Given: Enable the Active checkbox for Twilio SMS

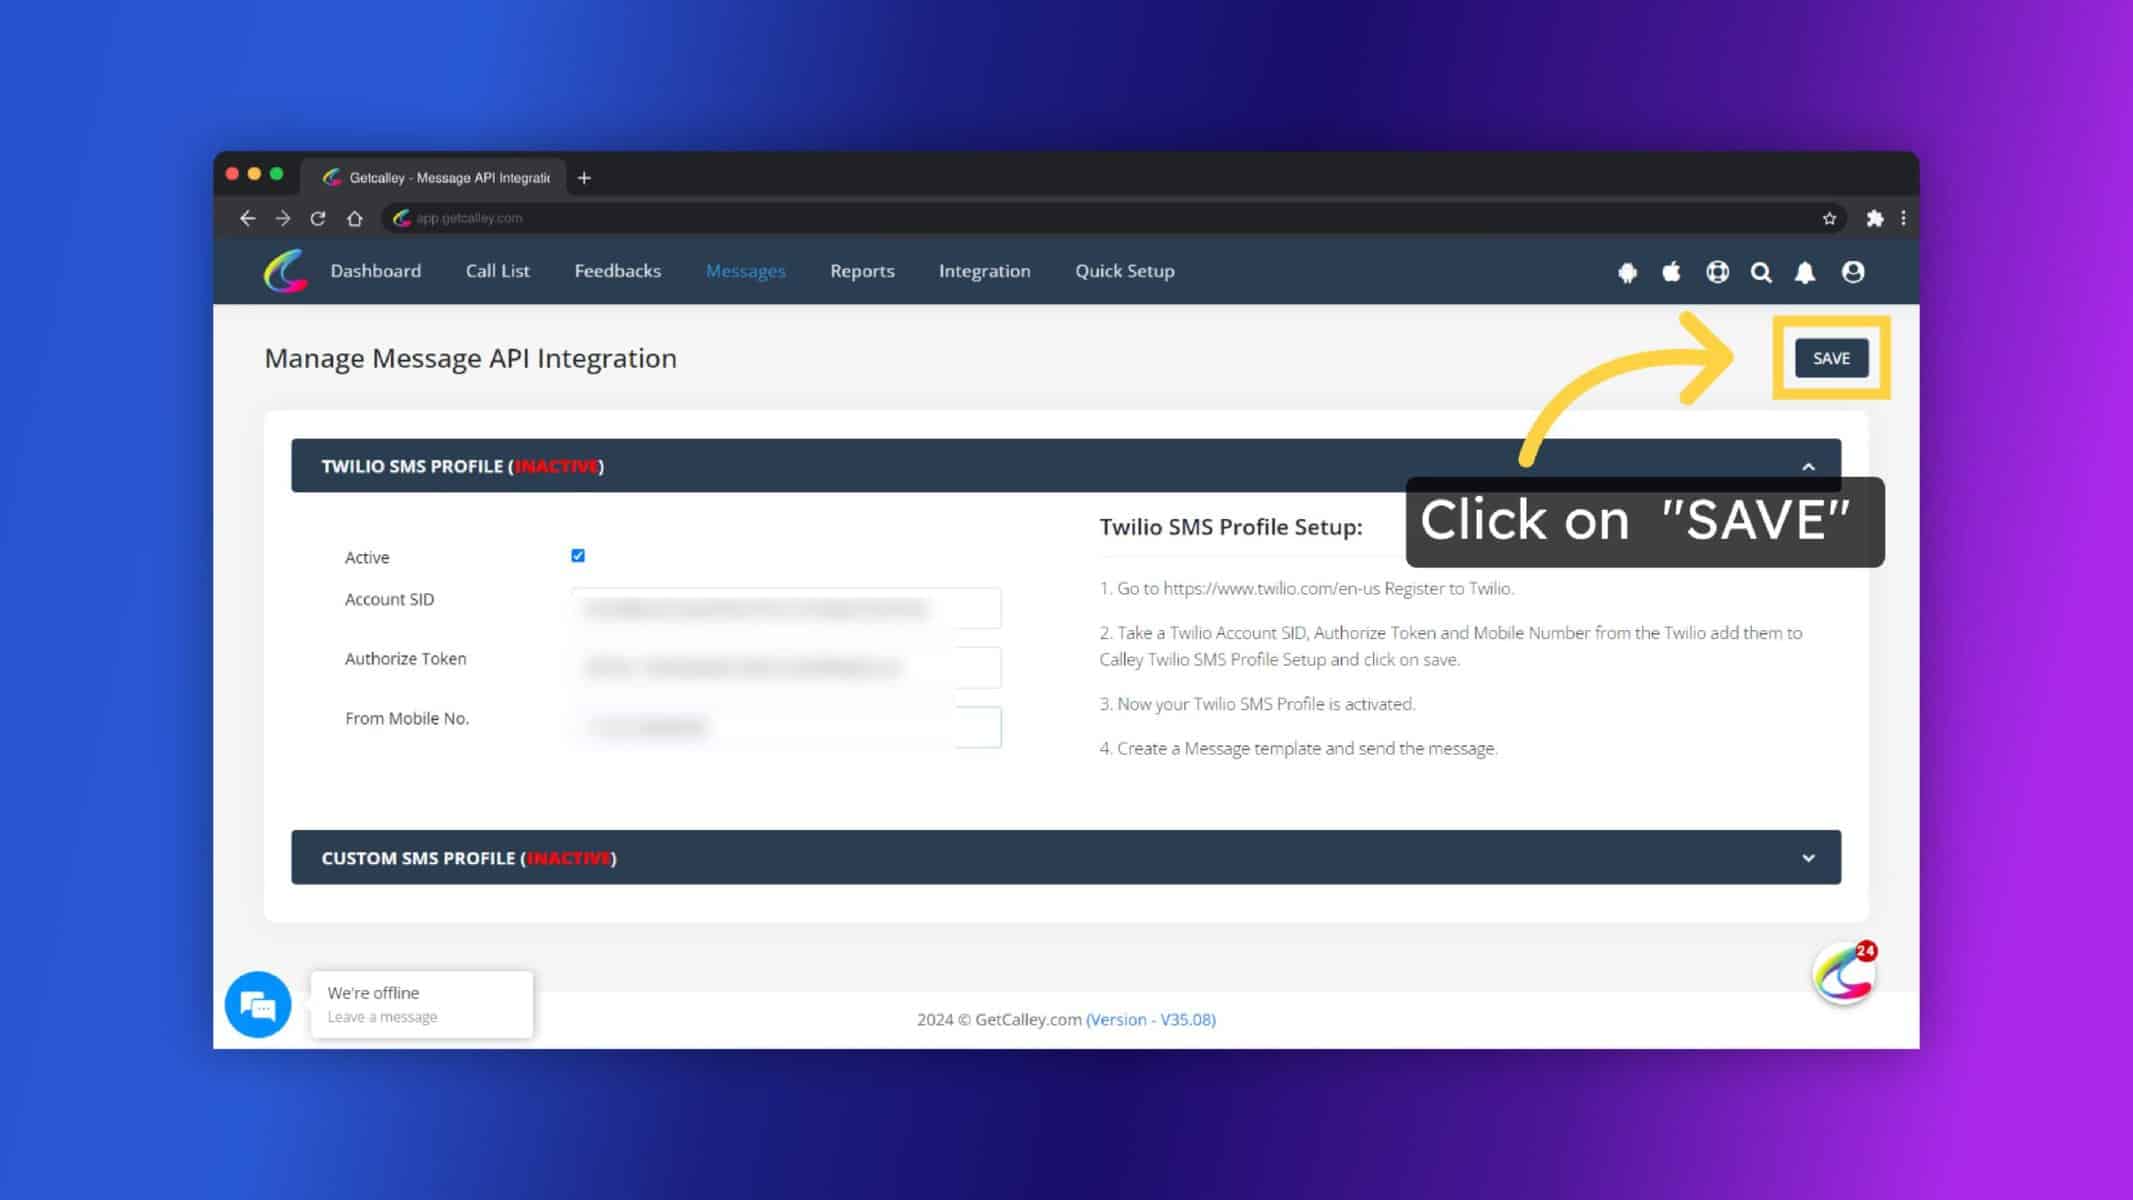Looking at the screenshot, I should point(577,555).
